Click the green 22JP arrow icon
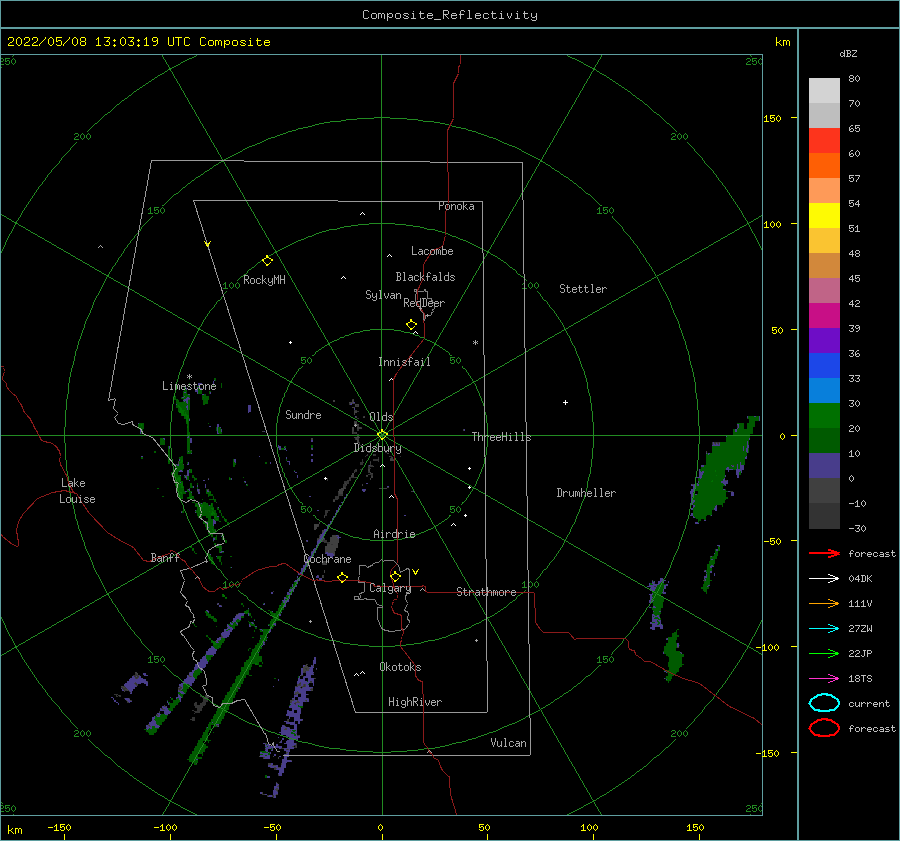 coord(824,653)
